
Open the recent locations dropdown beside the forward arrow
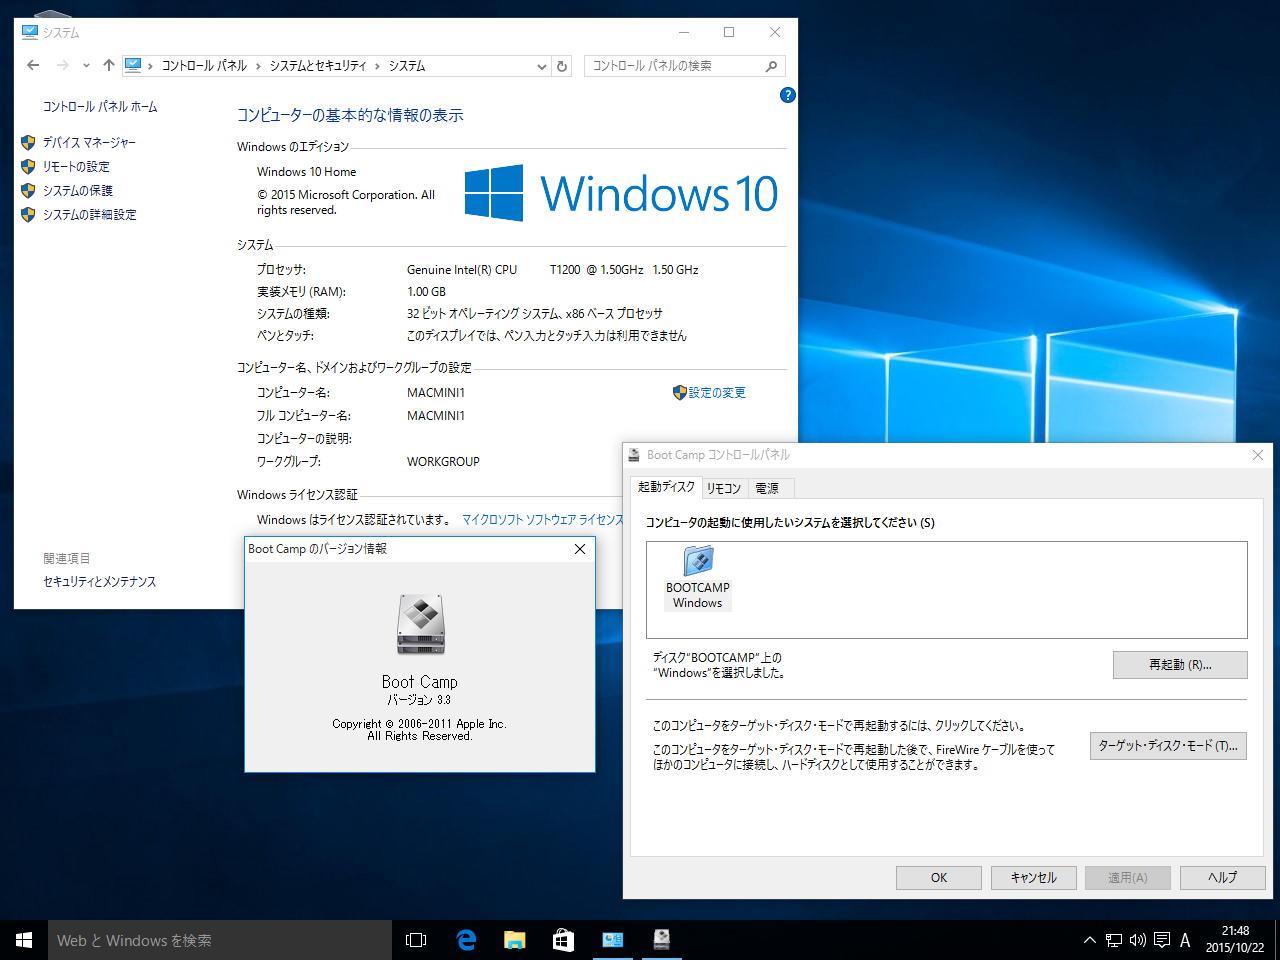coord(86,66)
